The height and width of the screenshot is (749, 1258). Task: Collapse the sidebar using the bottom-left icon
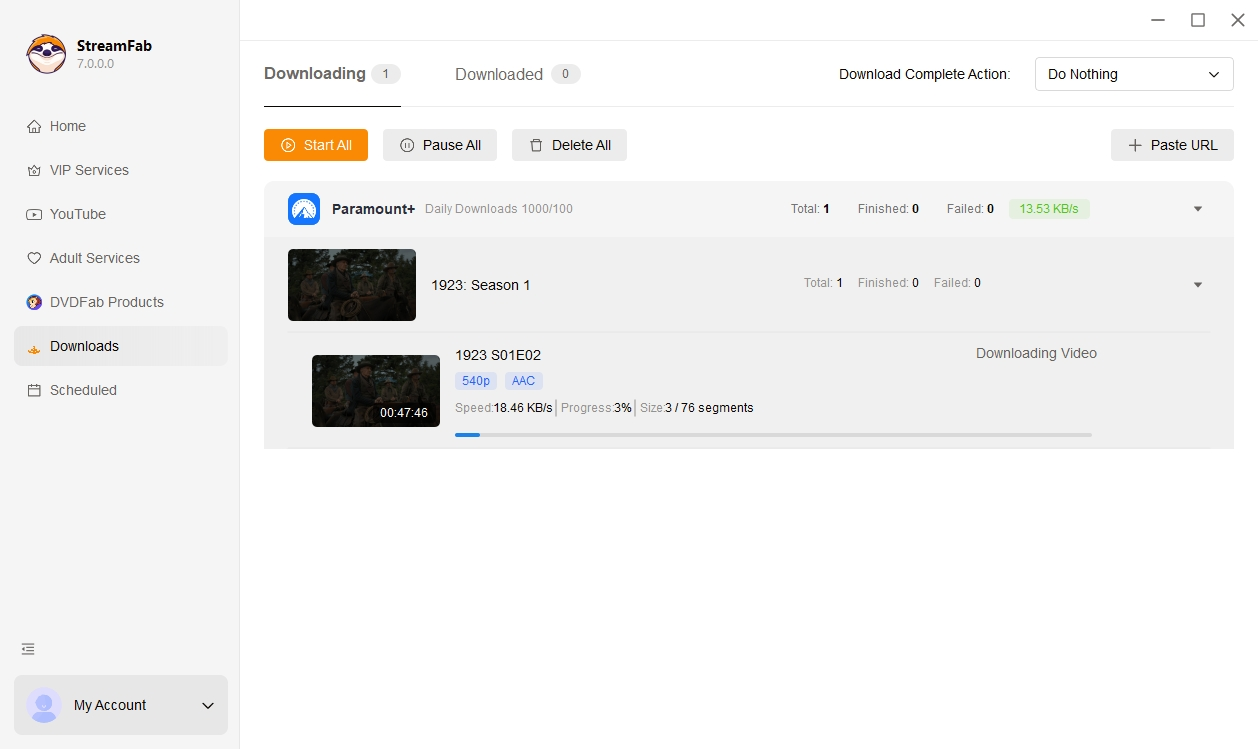pyautogui.click(x=27, y=649)
